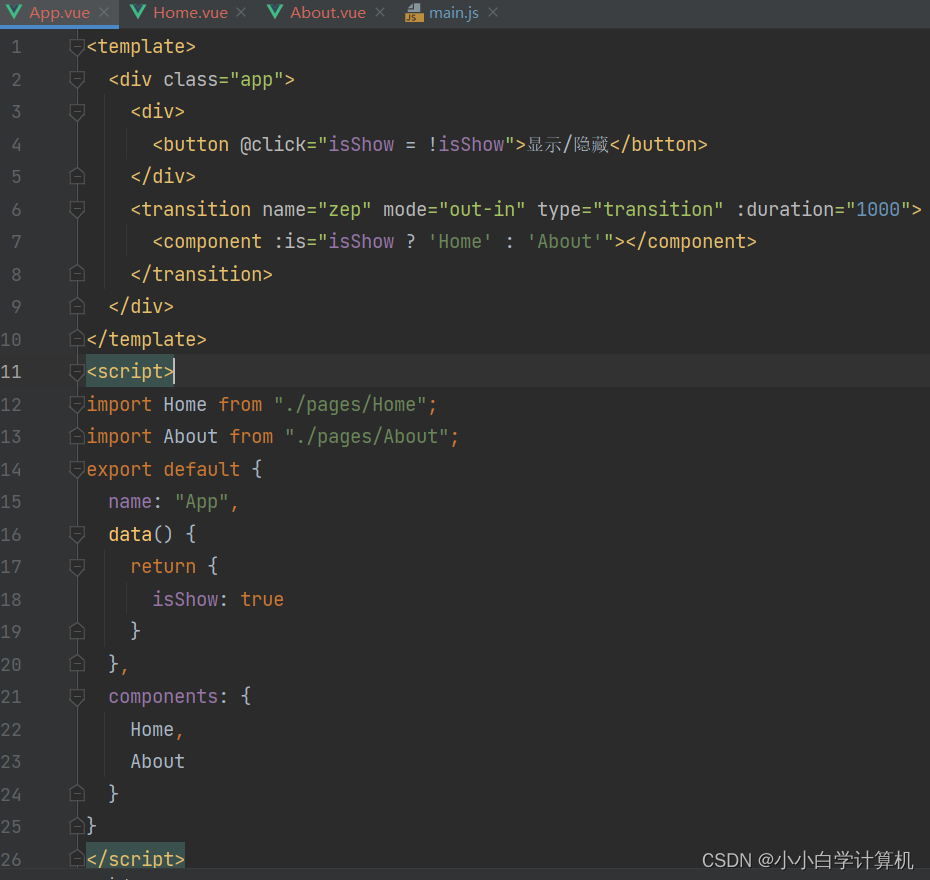
Task: Collapse the components block at line 21
Action: coord(77,696)
